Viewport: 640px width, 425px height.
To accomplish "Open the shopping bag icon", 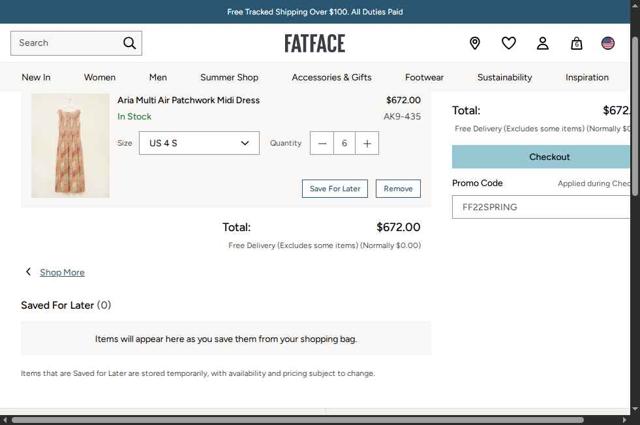I will coord(576,43).
